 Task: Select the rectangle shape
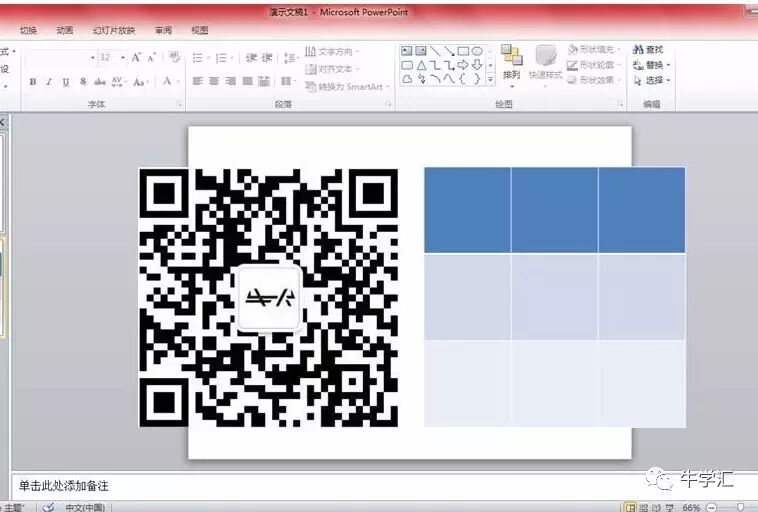[x=463, y=51]
